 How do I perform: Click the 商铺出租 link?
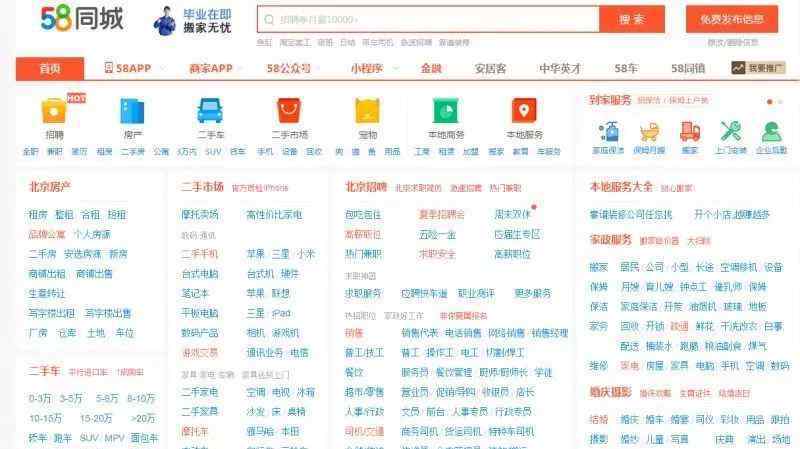[47, 273]
